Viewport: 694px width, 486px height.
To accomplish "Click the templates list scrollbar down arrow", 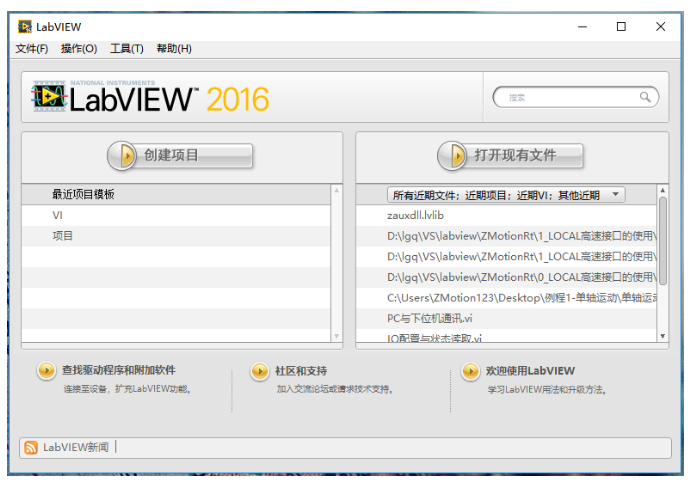I will (336, 336).
